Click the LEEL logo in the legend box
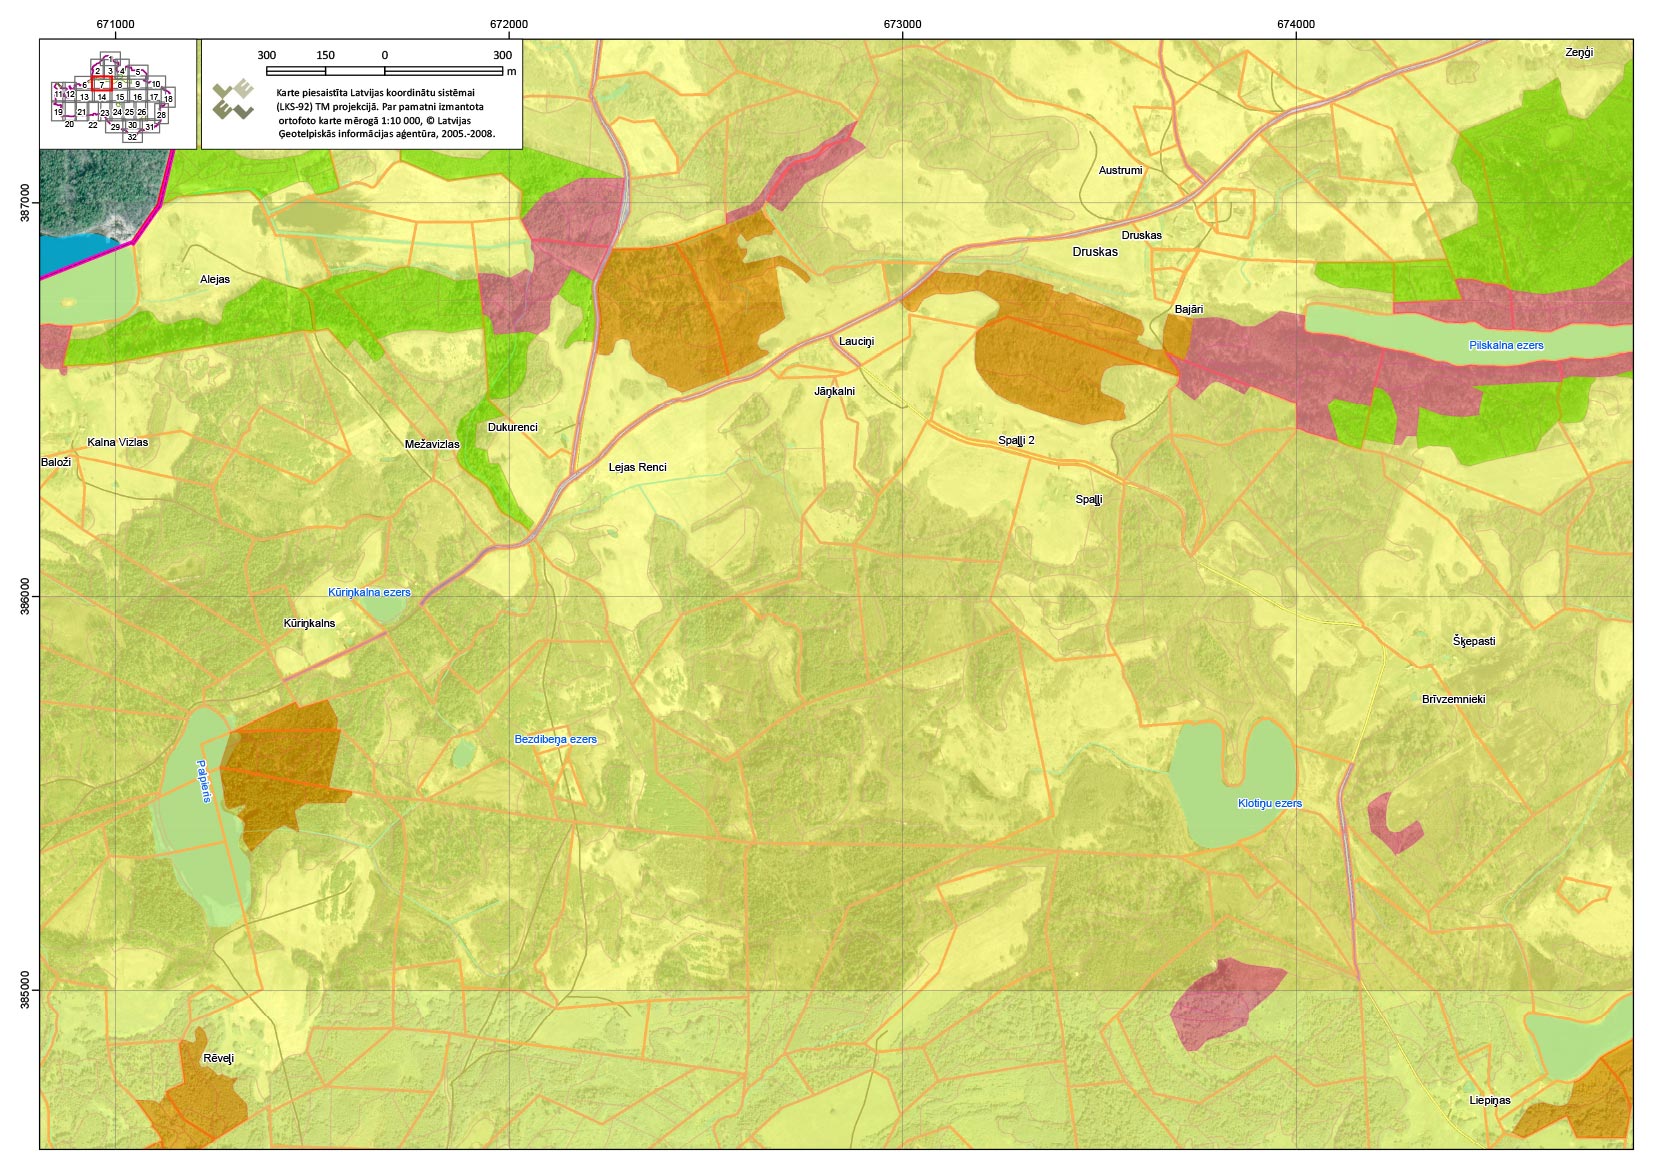1653x1169 pixels. click(234, 101)
